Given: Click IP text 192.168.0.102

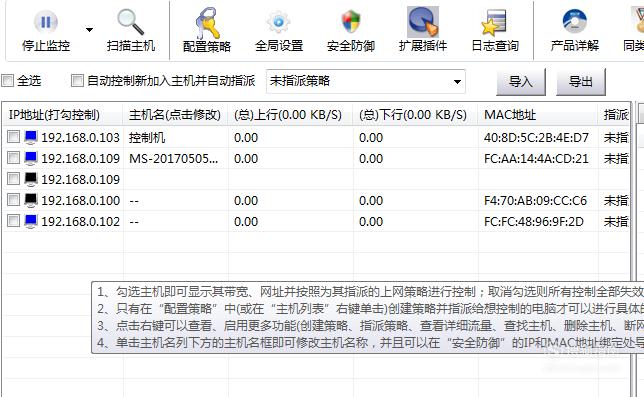Looking at the screenshot, I should coord(80,221).
